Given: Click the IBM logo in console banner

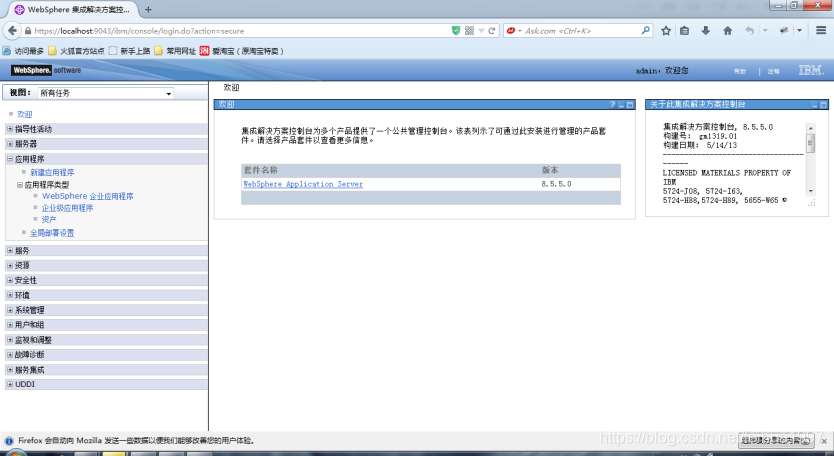Looking at the screenshot, I should [811, 70].
